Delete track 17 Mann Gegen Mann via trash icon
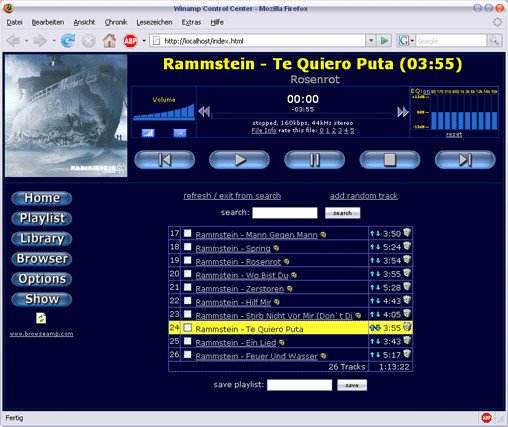 [407, 232]
